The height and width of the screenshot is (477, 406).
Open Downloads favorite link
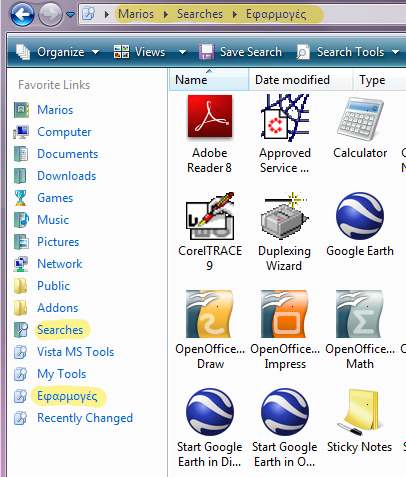click(x=67, y=176)
